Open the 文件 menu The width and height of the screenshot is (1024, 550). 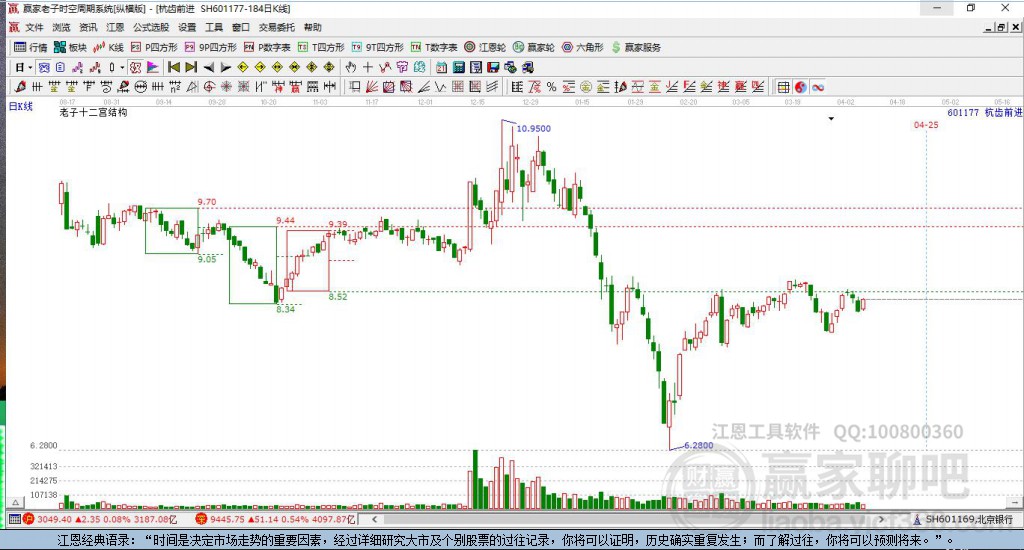tap(34, 27)
